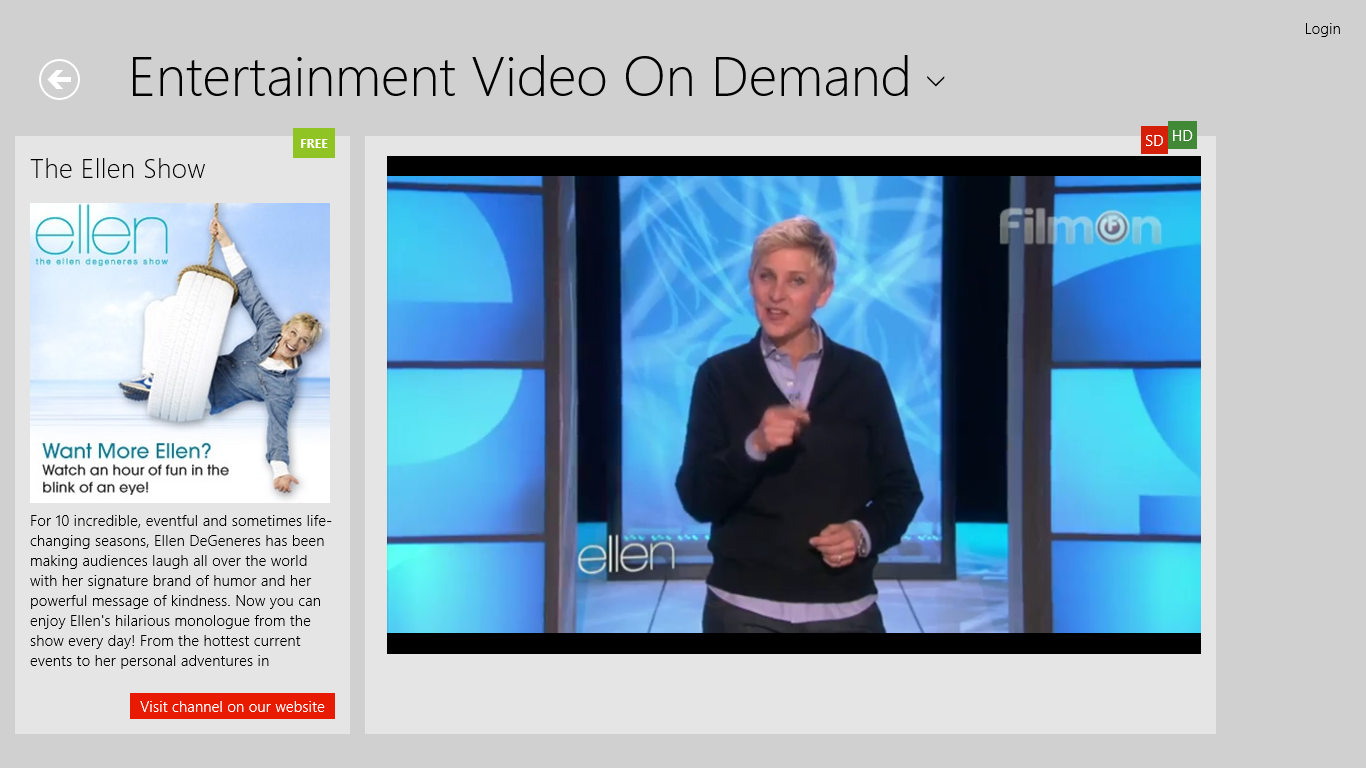Expand the Entertainment Video On Demand dropdown chevron
Viewport: 1366px width, 768px height.
coord(936,82)
